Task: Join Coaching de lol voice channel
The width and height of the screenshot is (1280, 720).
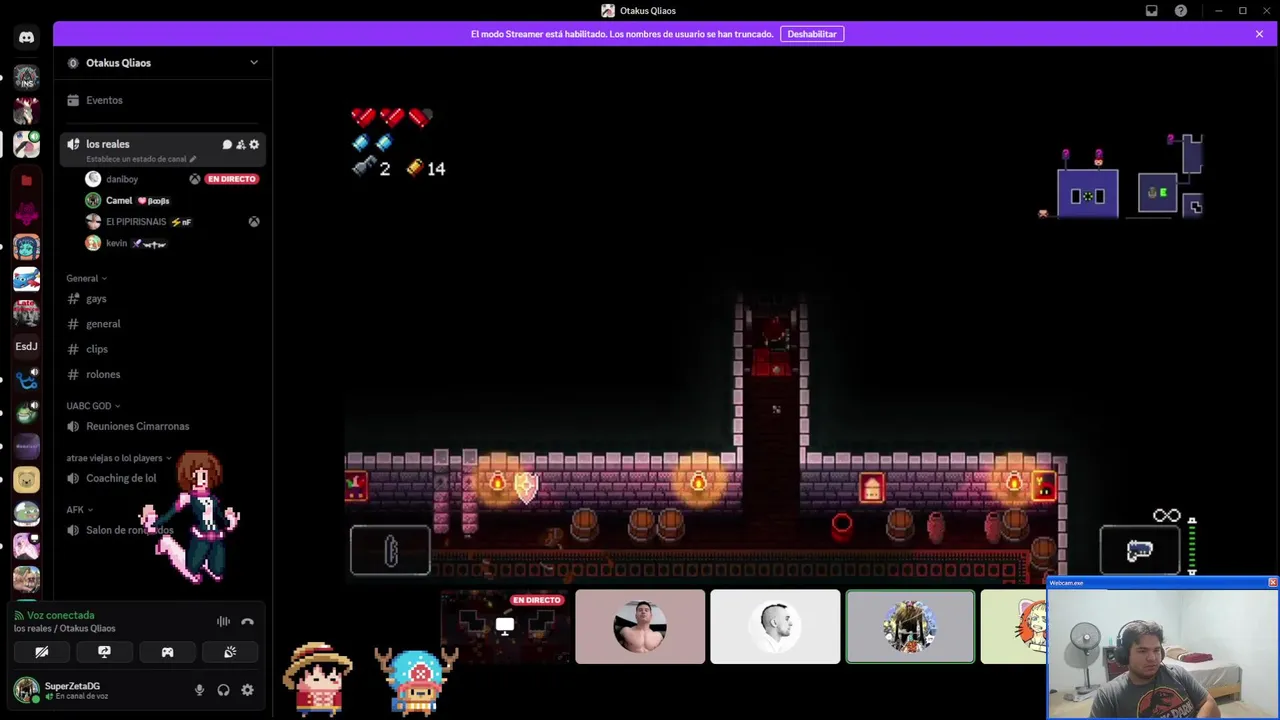Action: 121,478
